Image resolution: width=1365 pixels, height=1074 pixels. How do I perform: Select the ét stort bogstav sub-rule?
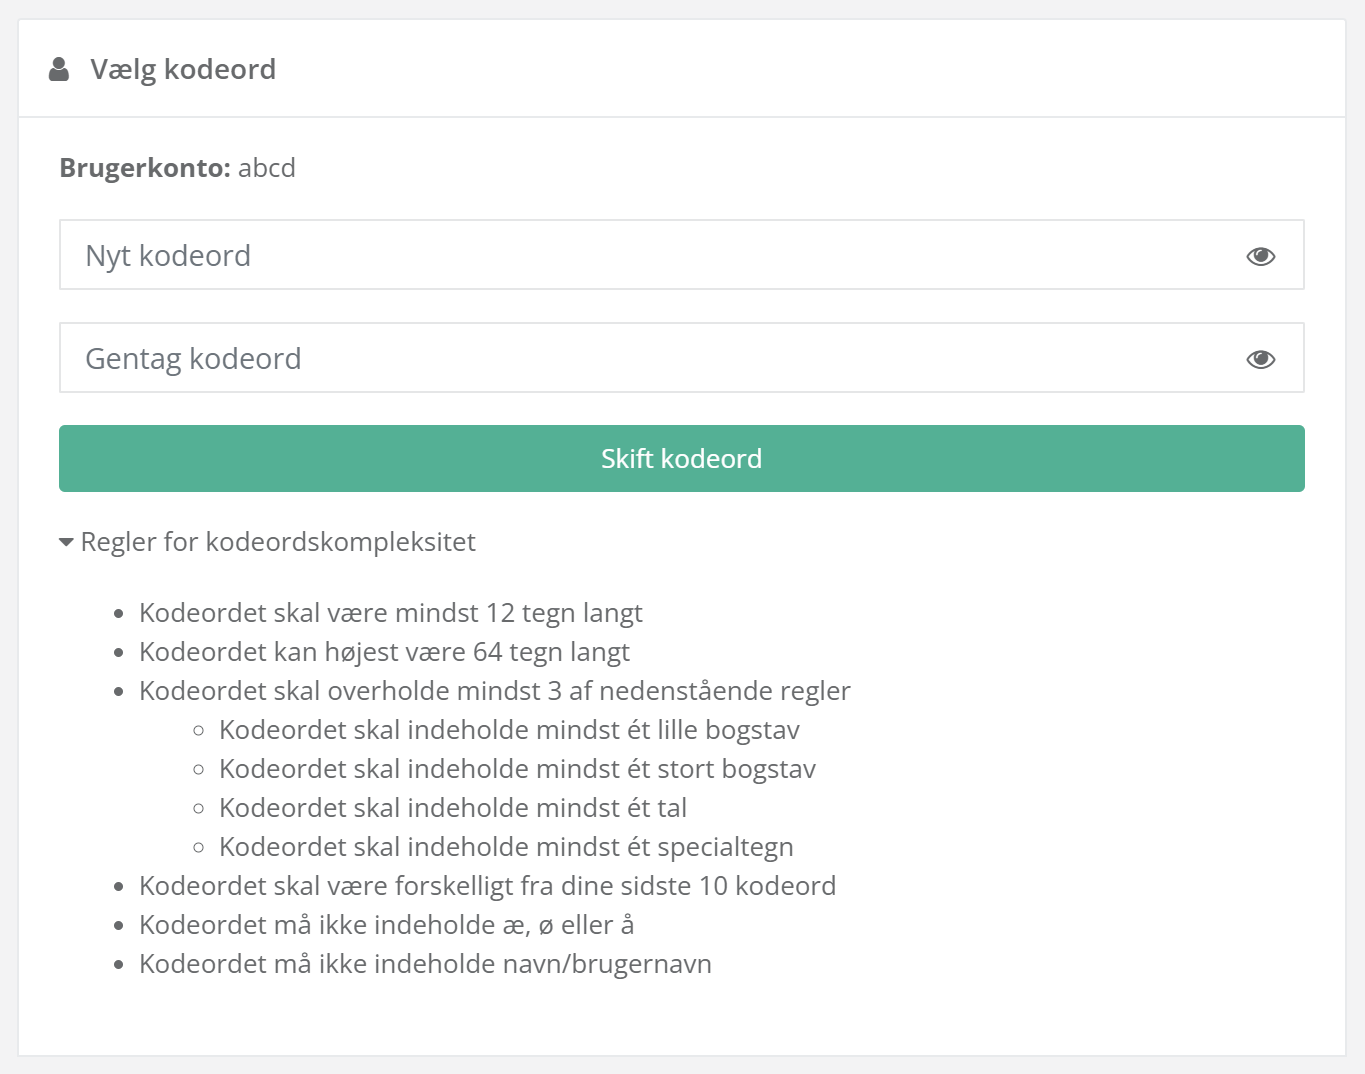(517, 769)
